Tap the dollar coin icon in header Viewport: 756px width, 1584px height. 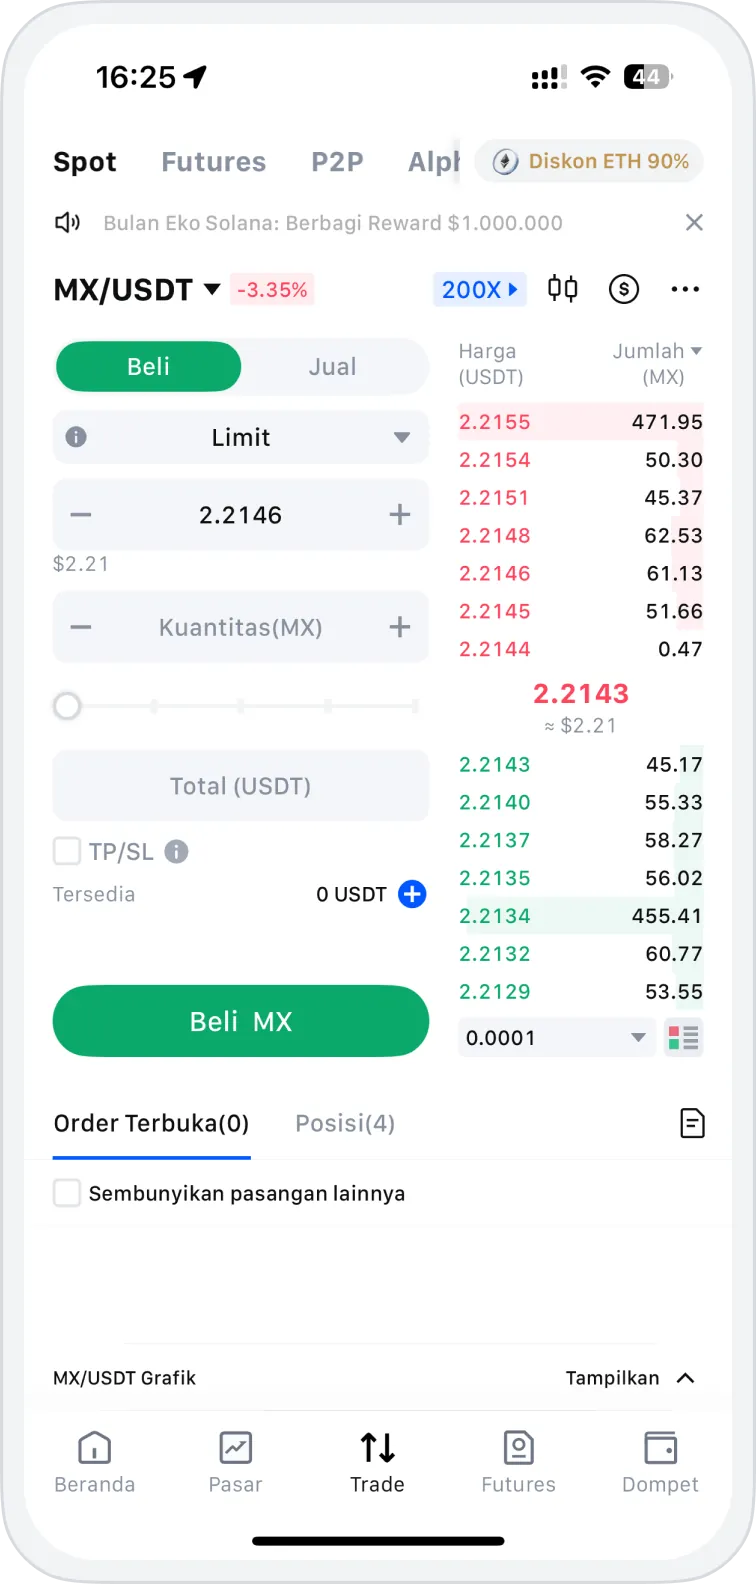[x=624, y=289]
